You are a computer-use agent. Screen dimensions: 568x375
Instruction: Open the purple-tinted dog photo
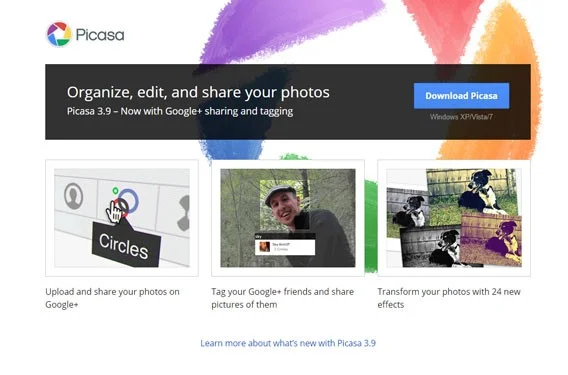[x=491, y=239]
